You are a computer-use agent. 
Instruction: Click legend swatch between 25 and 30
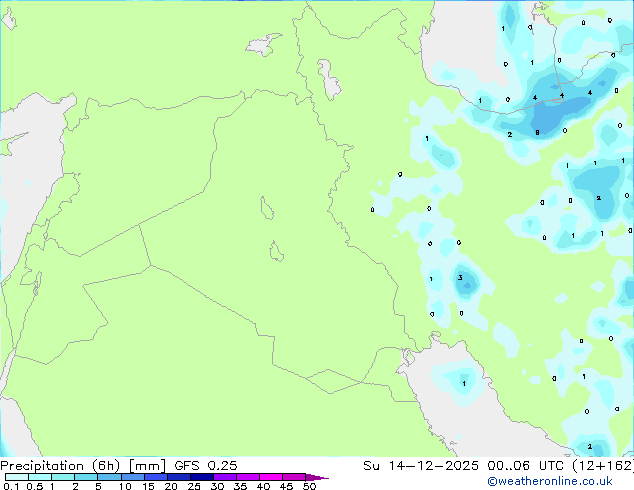coord(201,477)
